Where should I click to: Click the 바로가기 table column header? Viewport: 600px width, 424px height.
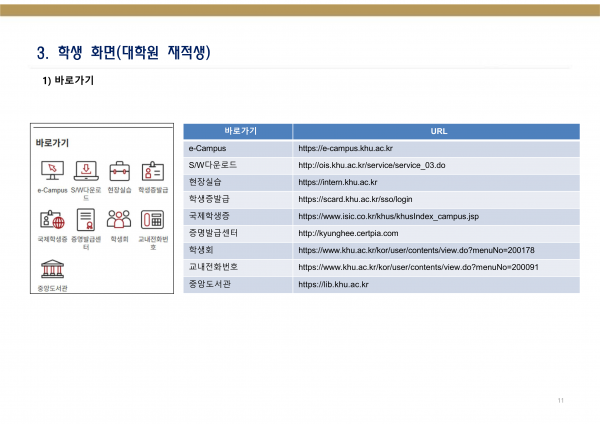[x=238, y=131]
